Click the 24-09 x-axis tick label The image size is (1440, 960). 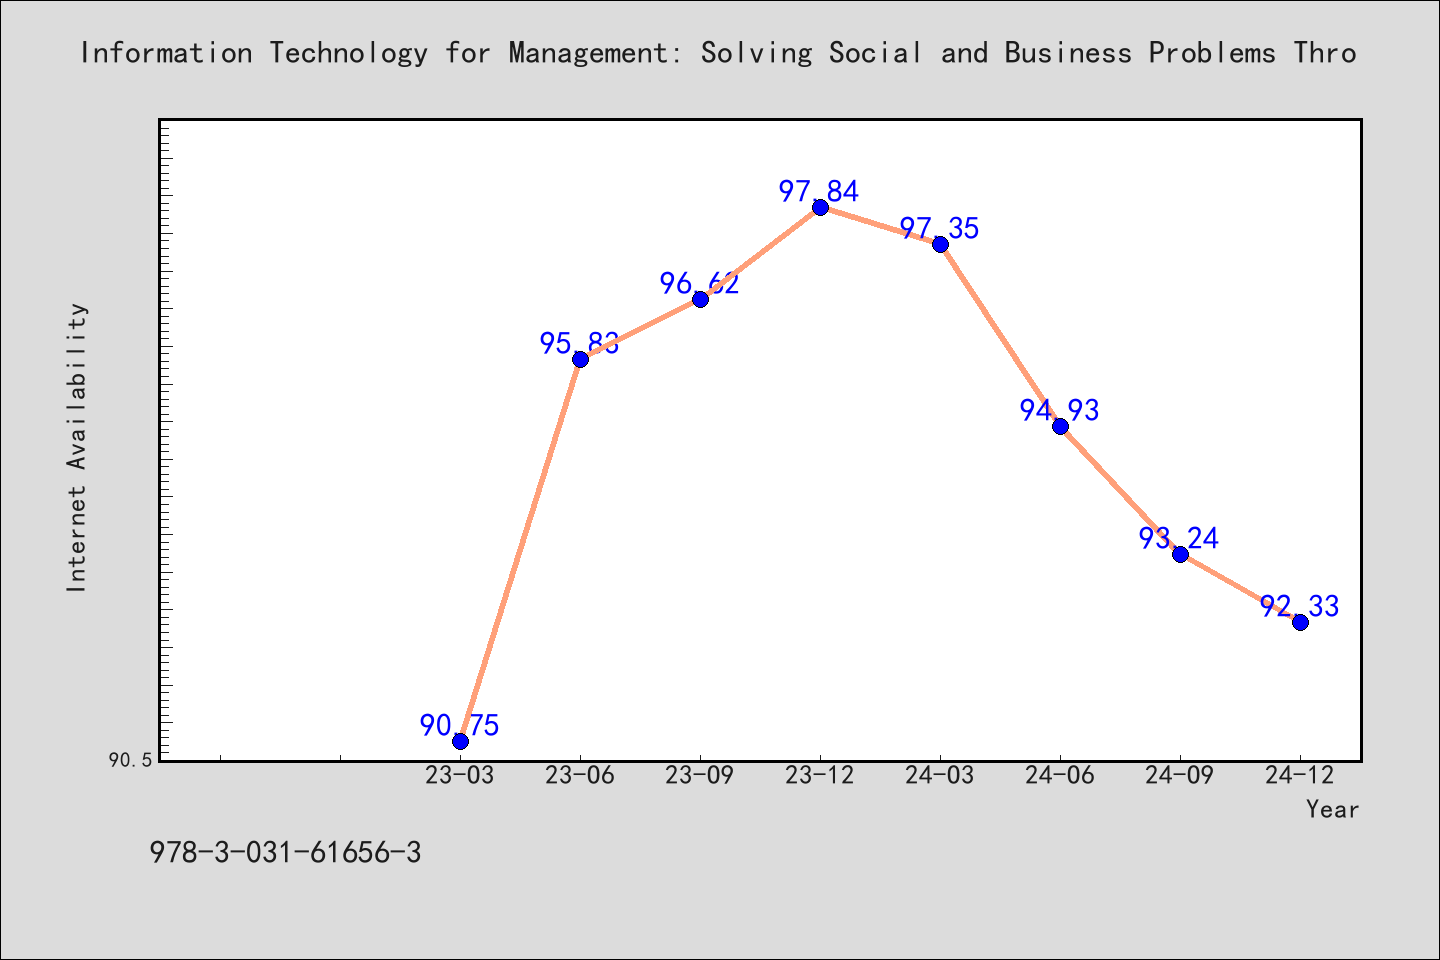(1180, 776)
